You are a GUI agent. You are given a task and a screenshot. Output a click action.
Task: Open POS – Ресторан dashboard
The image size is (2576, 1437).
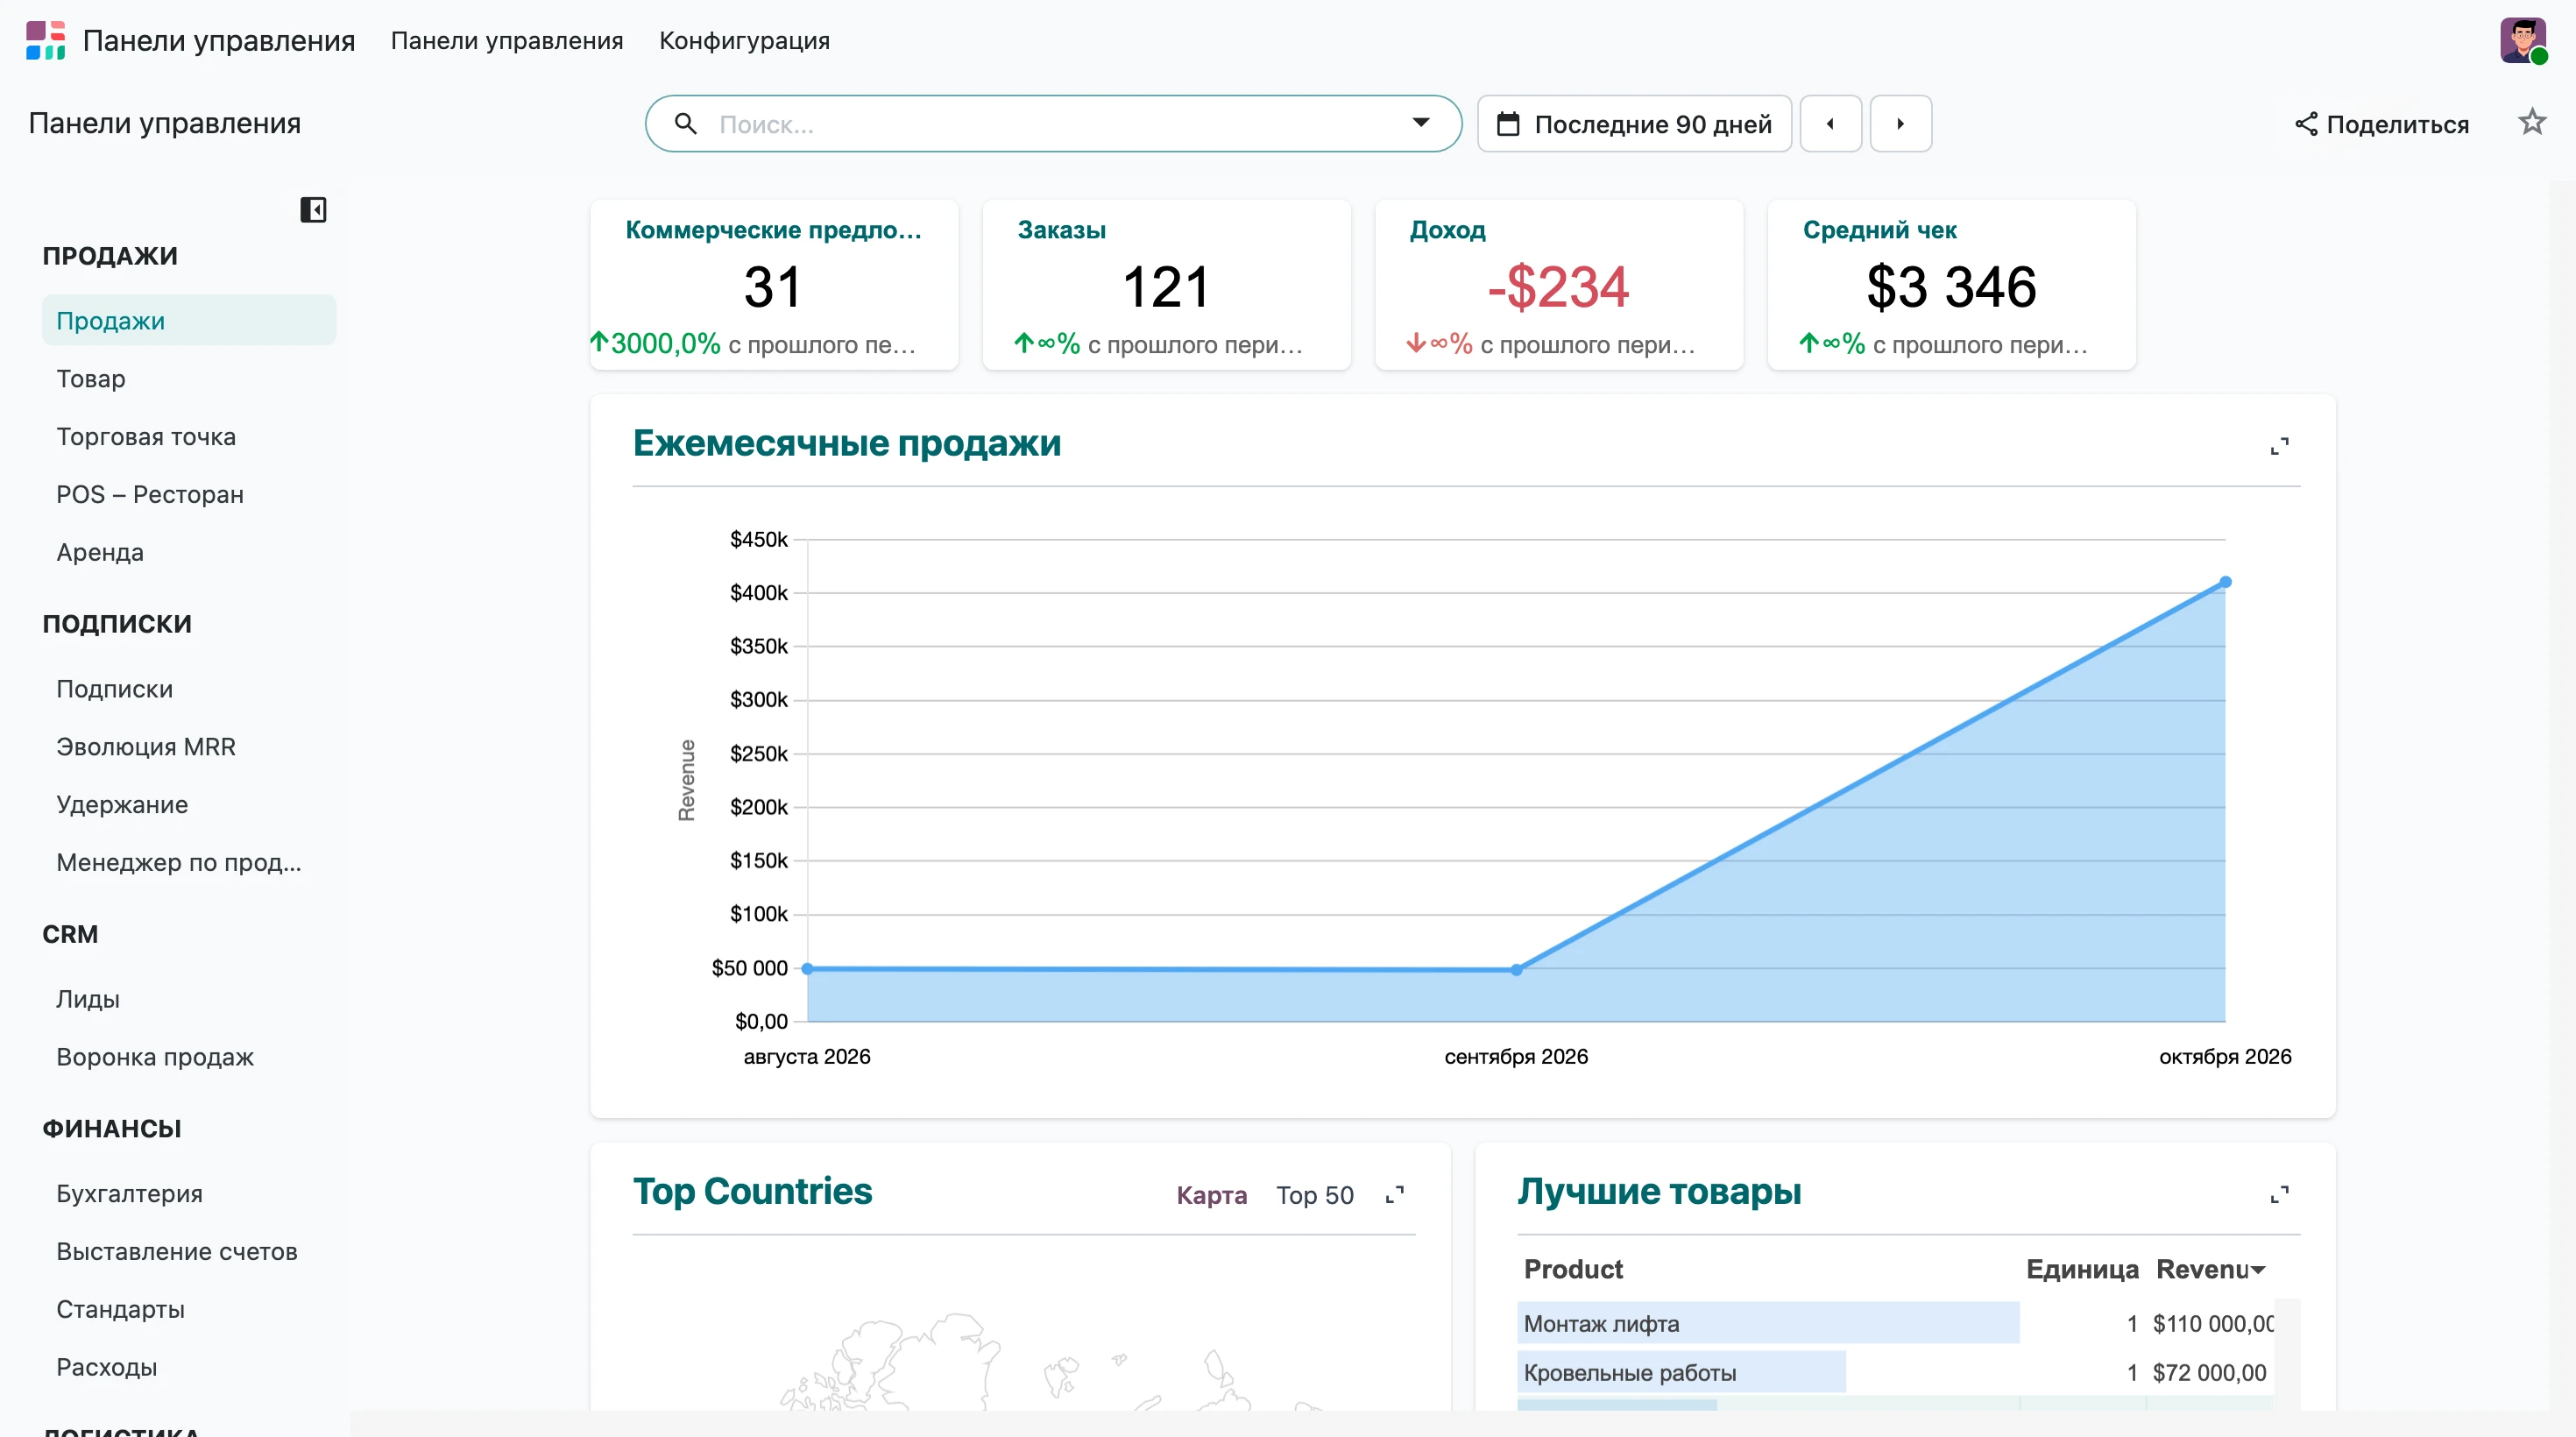click(189, 494)
